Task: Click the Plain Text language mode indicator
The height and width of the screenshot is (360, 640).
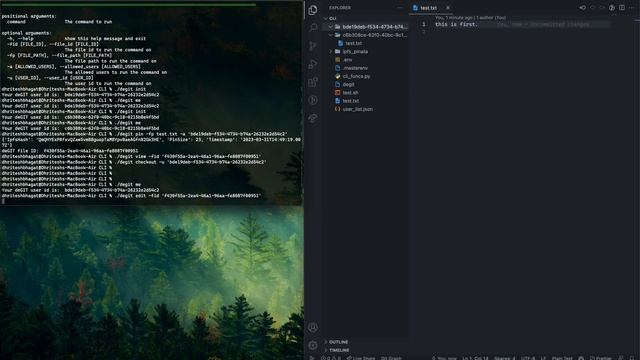Action: click(562, 358)
